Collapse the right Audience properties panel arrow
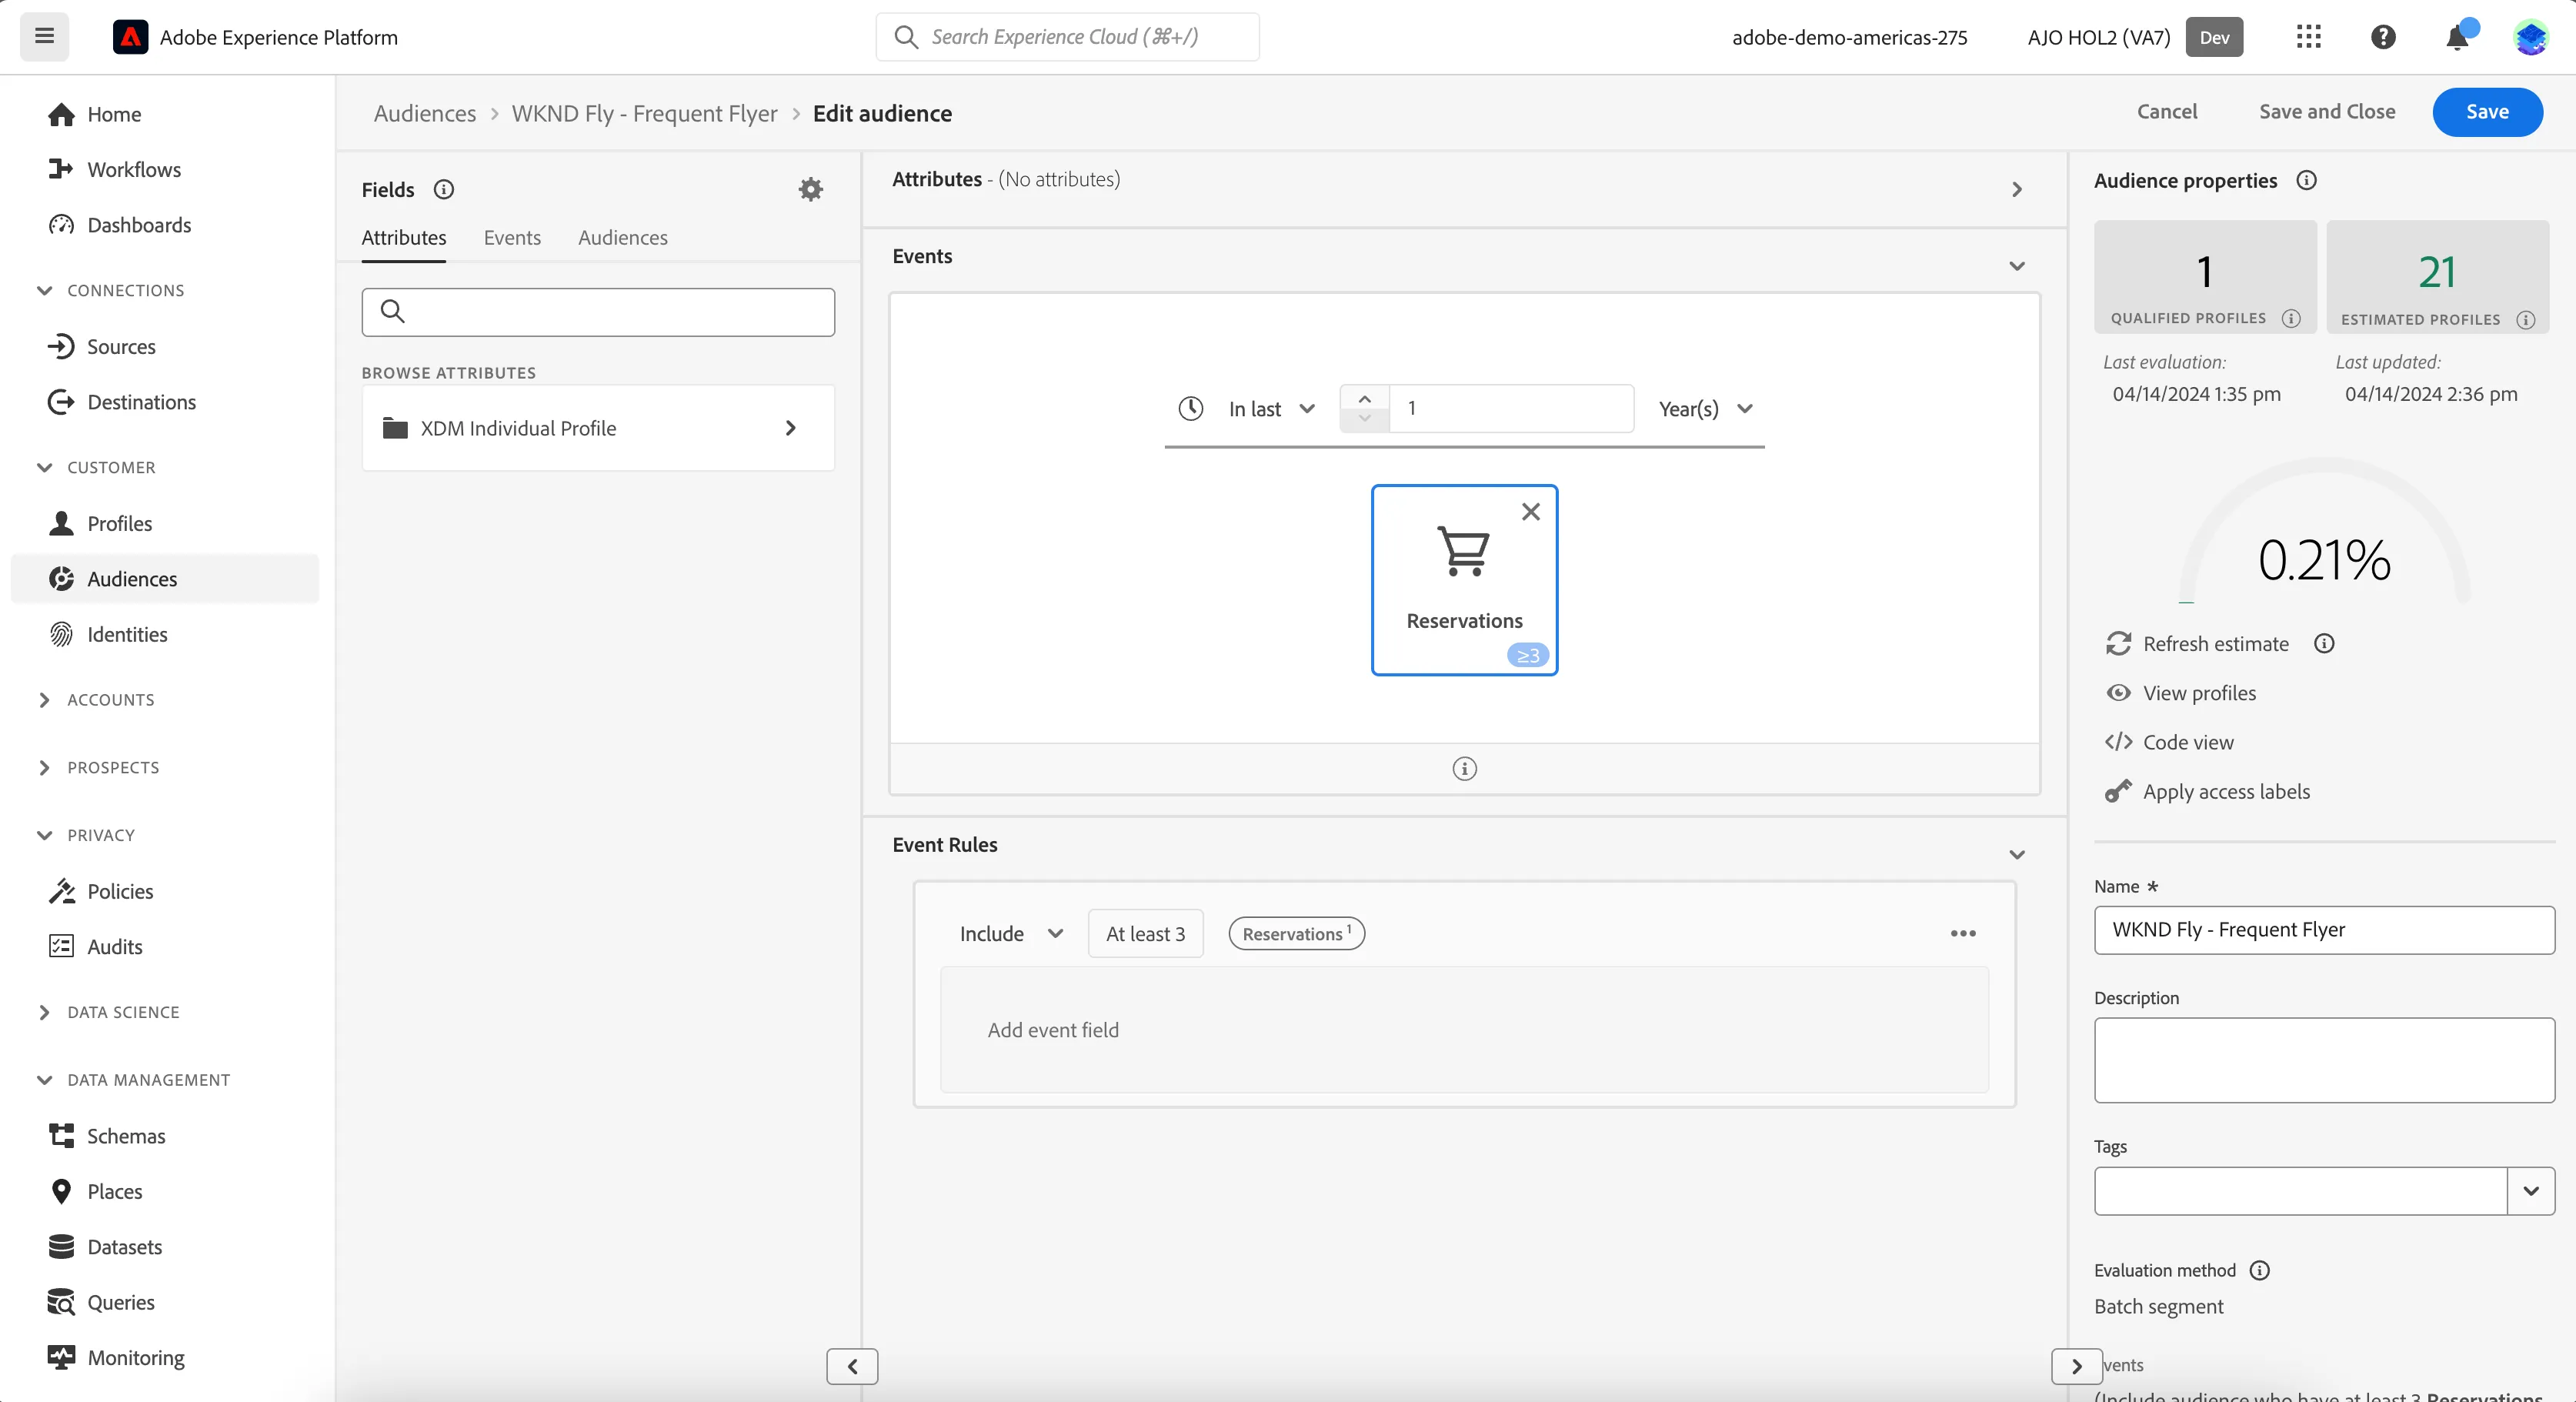 (x=2076, y=1366)
